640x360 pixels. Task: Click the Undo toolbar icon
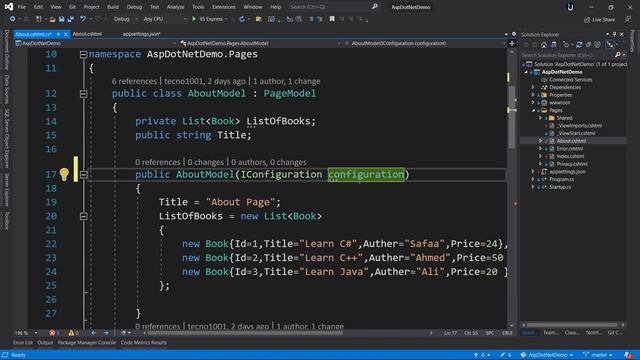click(83, 19)
